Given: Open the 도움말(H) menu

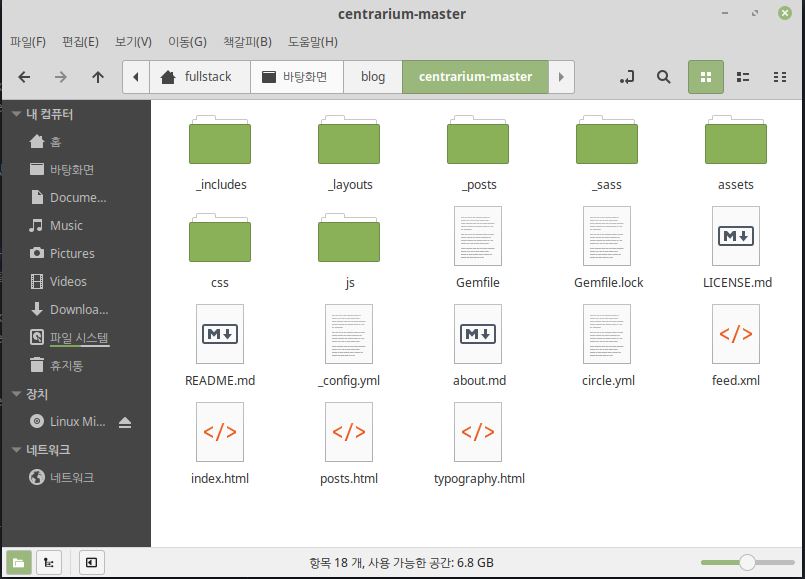Looking at the screenshot, I should coord(313,42).
